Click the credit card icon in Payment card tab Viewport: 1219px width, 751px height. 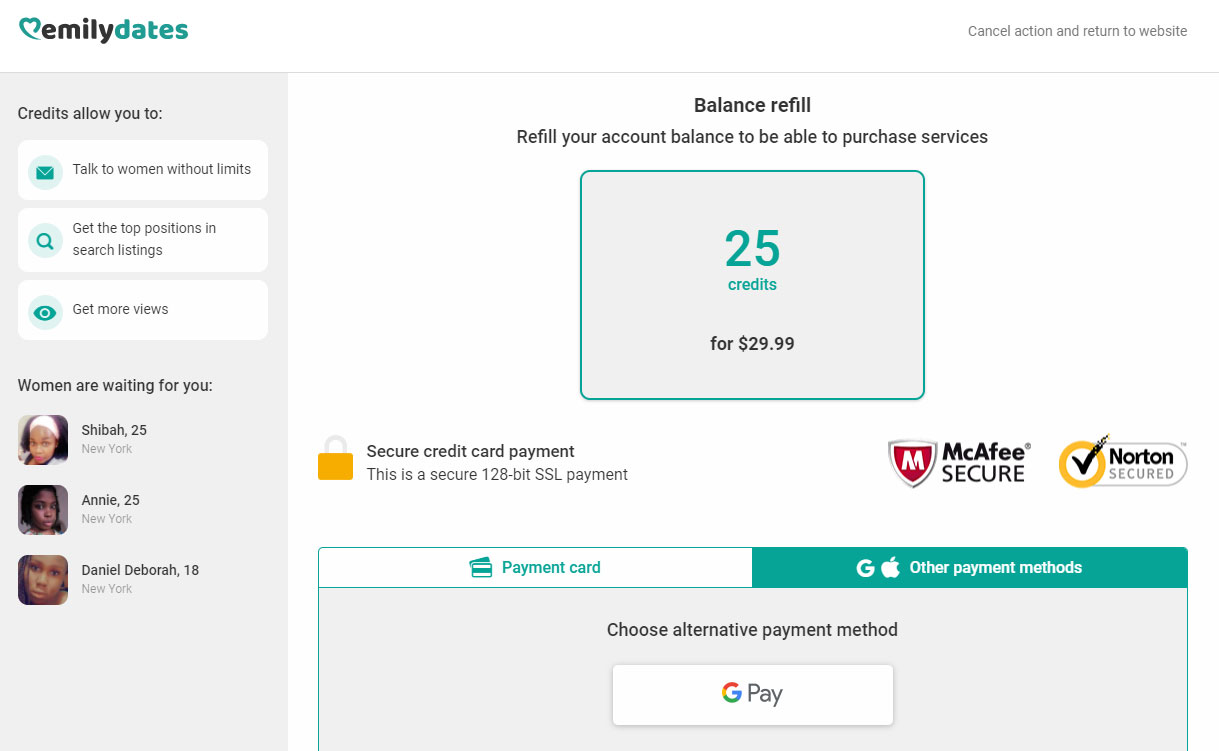pyautogui.click(x=480, y=568)
